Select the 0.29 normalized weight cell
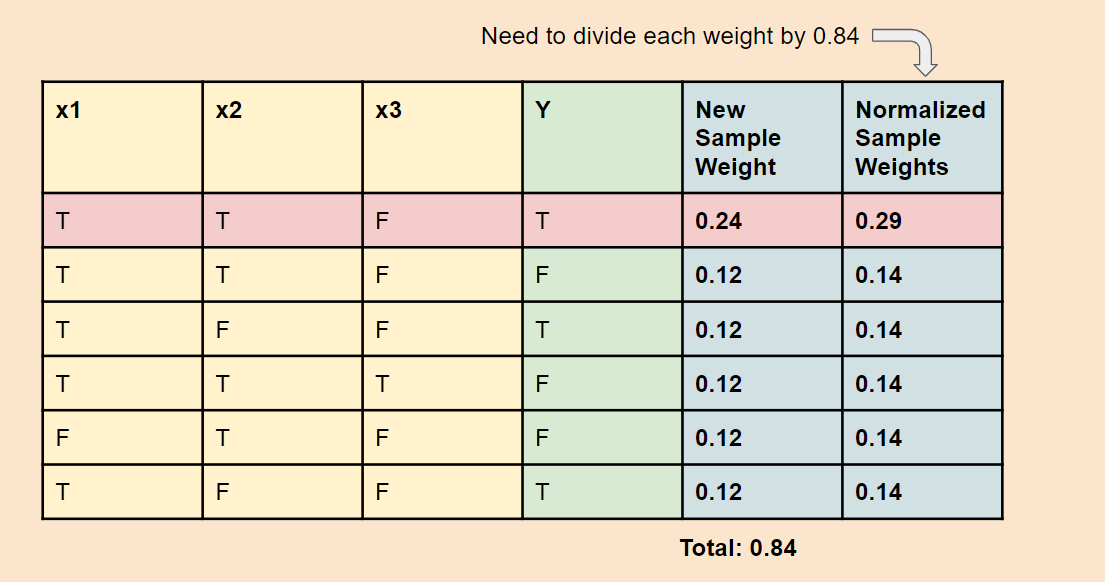The image size is (1105, 582). 922,221
